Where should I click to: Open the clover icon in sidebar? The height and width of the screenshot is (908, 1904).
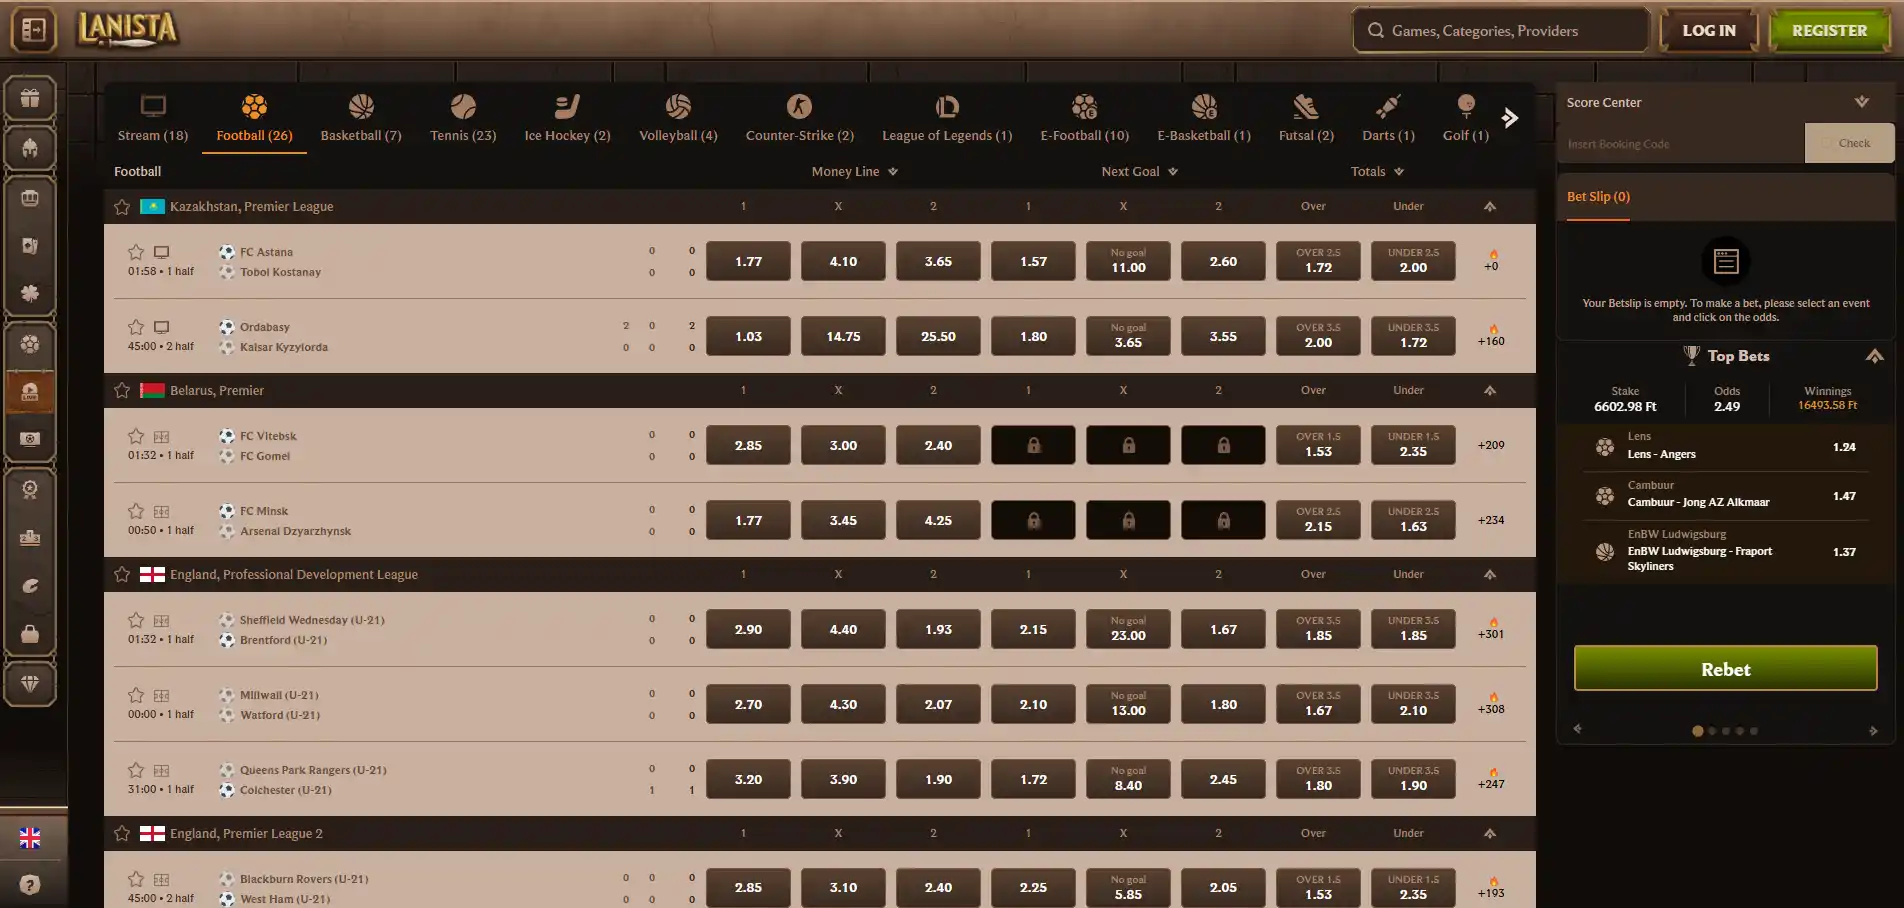[30, 294]
